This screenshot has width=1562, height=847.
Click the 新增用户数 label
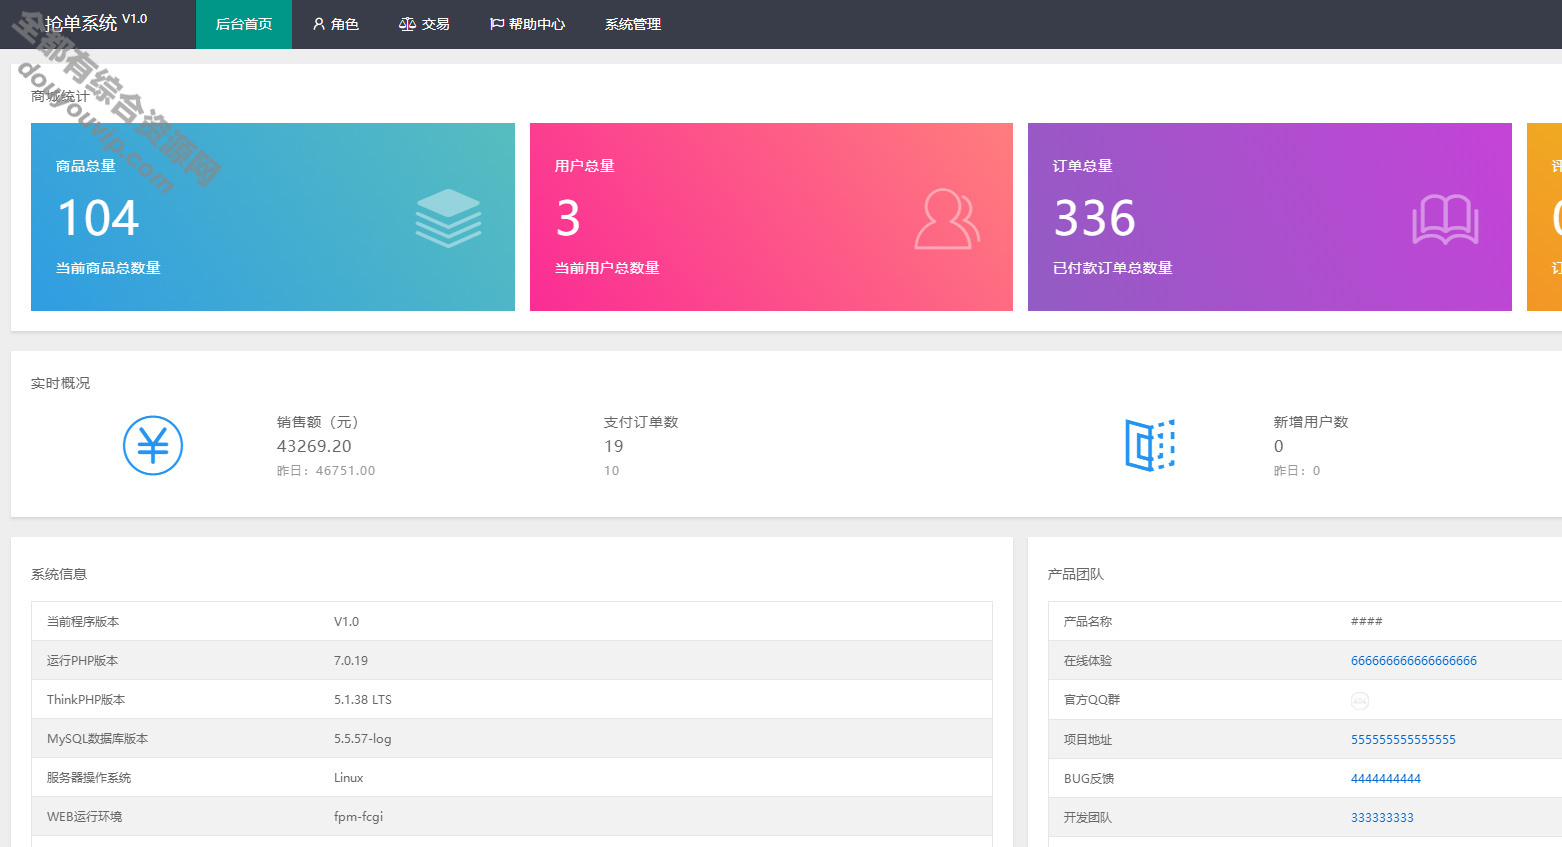(x=1311, y=422)
